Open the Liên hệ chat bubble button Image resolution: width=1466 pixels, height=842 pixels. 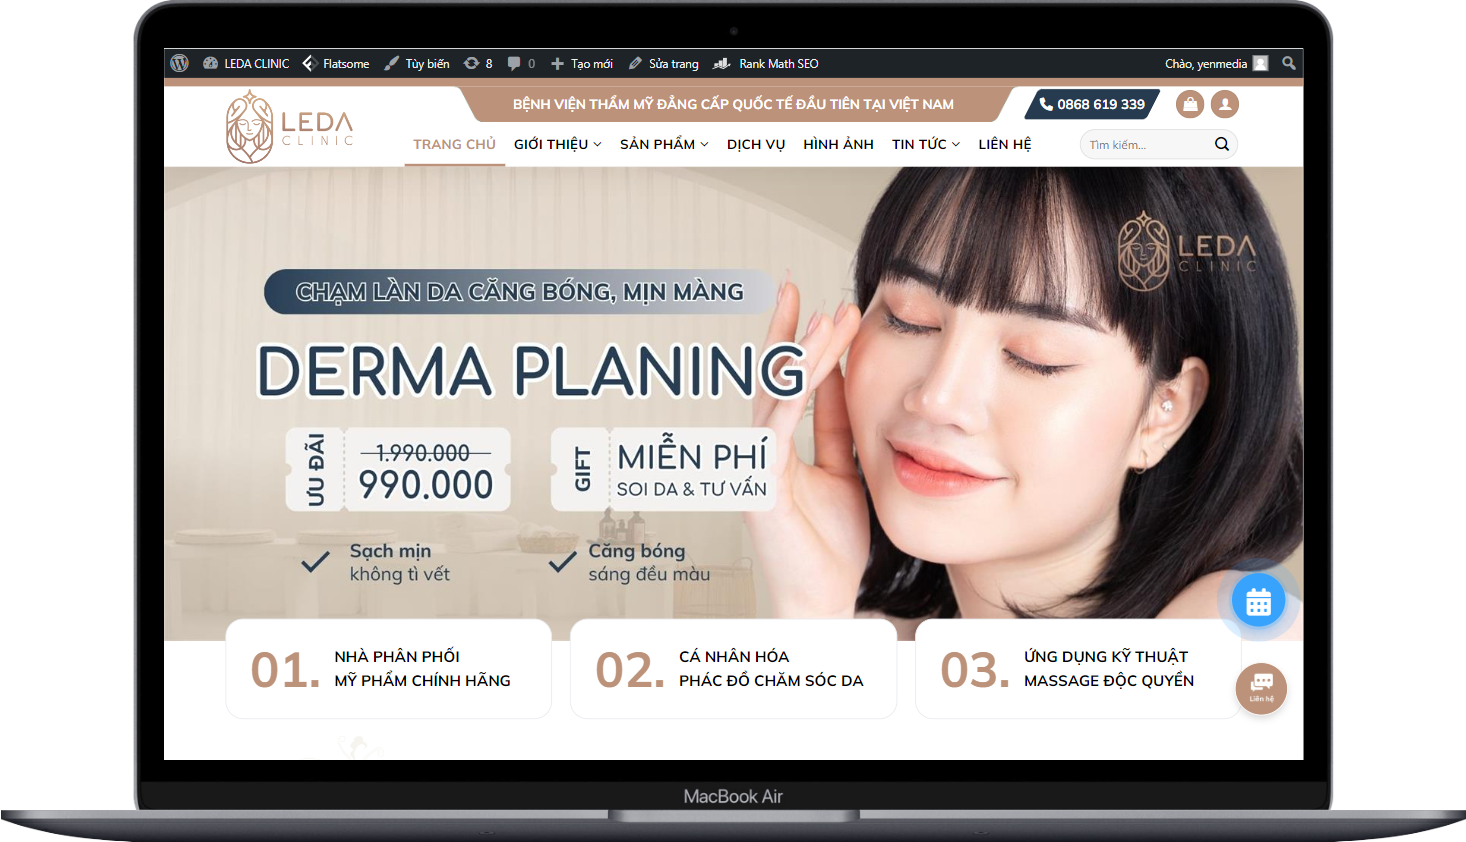tap(1261, 688)
